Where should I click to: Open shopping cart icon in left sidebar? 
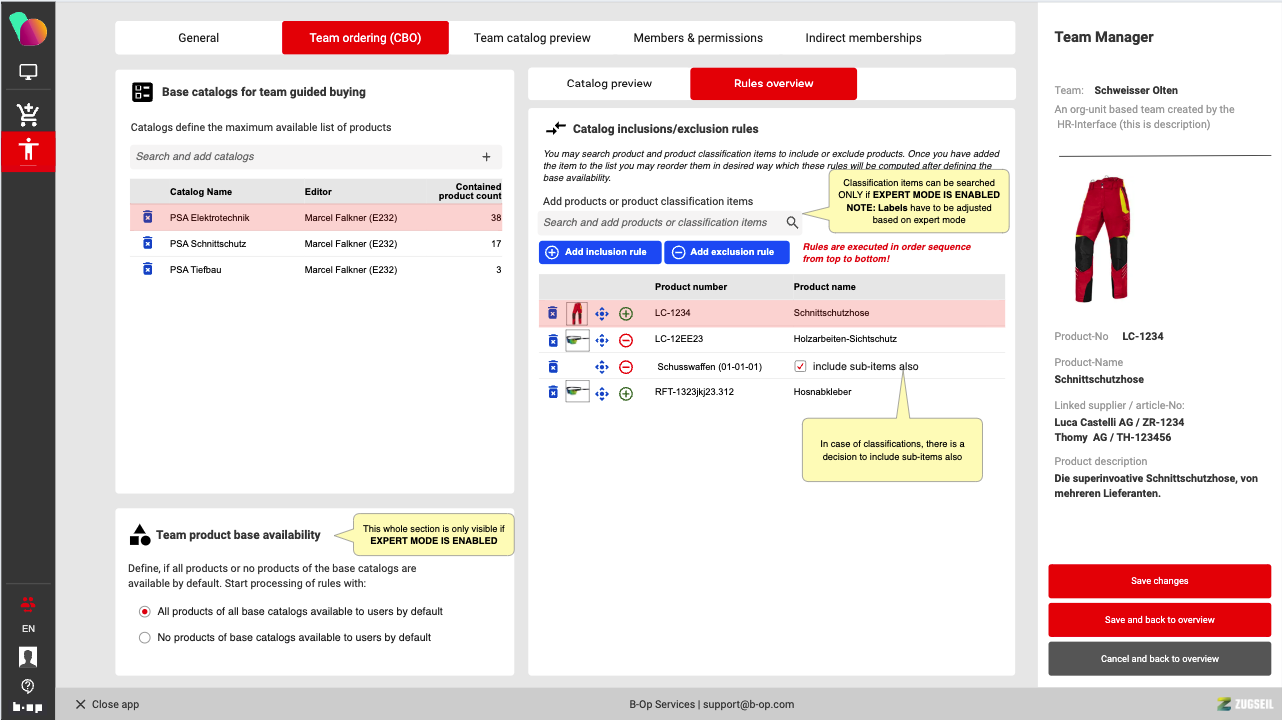tap(28, 113)
